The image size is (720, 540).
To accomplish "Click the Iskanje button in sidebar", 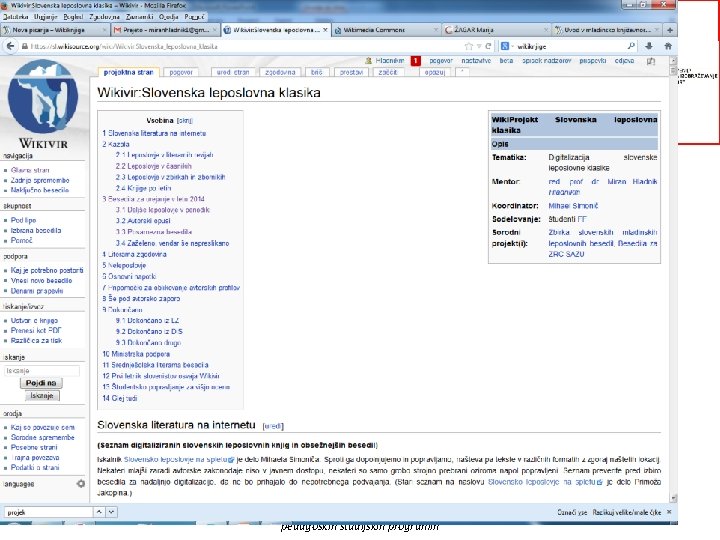I will (x=42, y=396).
